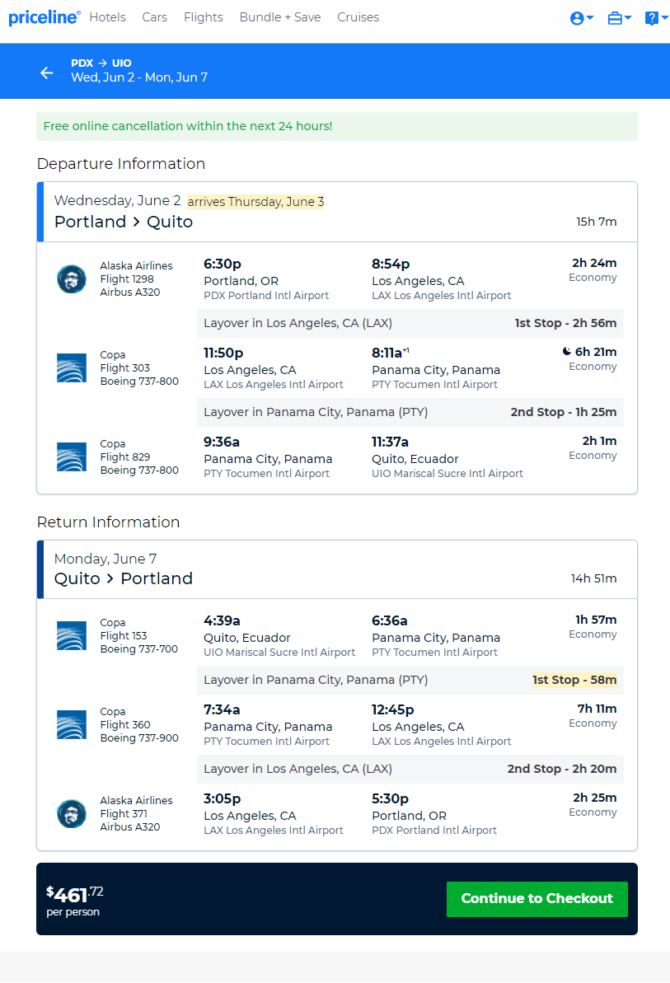
Task: Open the user account icon menu
Action: [x=582, y=18]
